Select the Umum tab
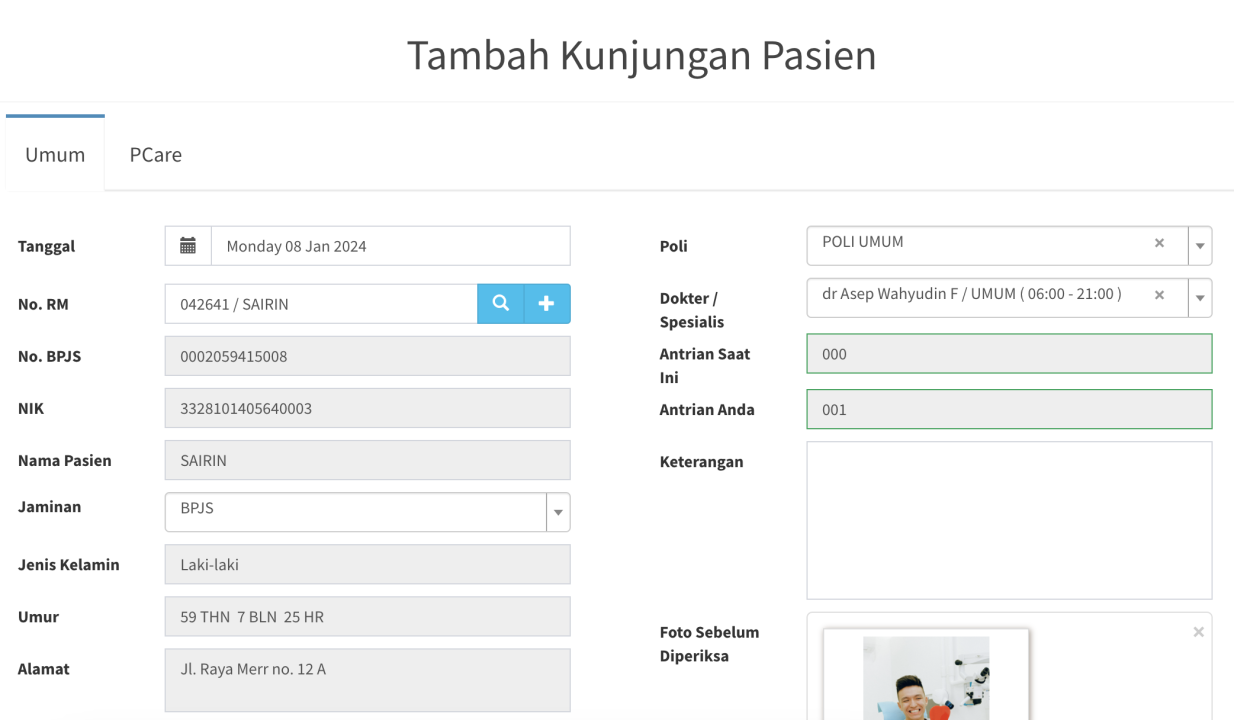The height and width of the screenshot is (720, 1234). (55, 155)
